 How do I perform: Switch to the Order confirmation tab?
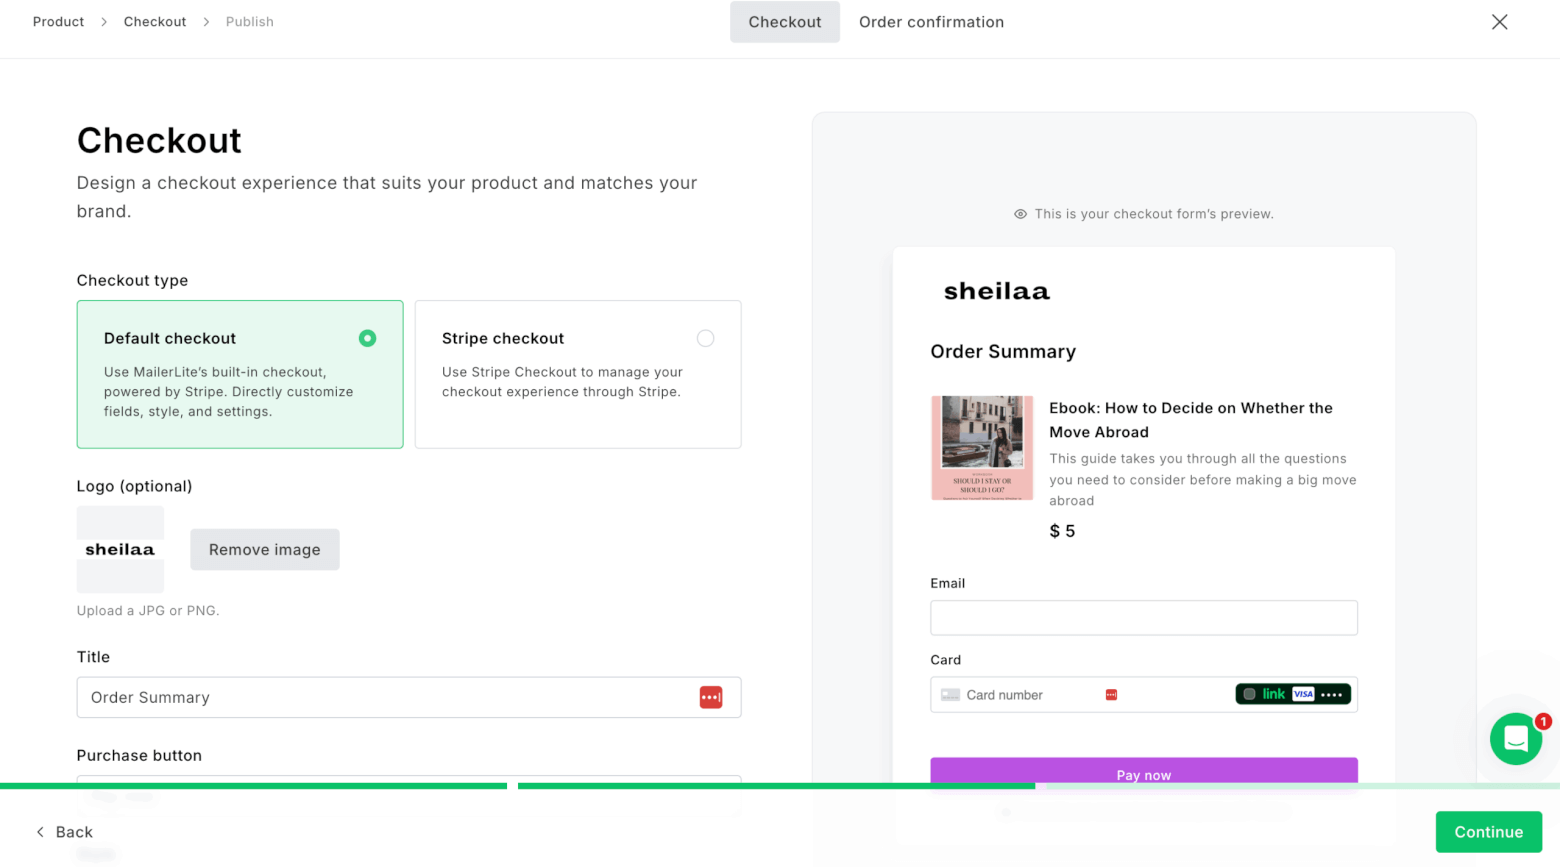pos(931,22)
